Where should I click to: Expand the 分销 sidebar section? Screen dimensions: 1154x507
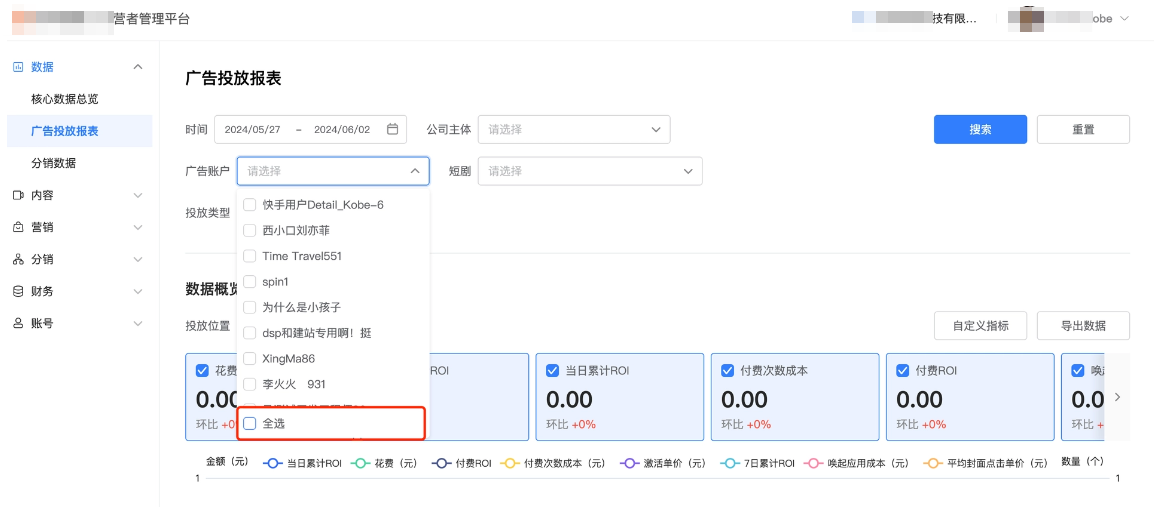tap(138, 259)
